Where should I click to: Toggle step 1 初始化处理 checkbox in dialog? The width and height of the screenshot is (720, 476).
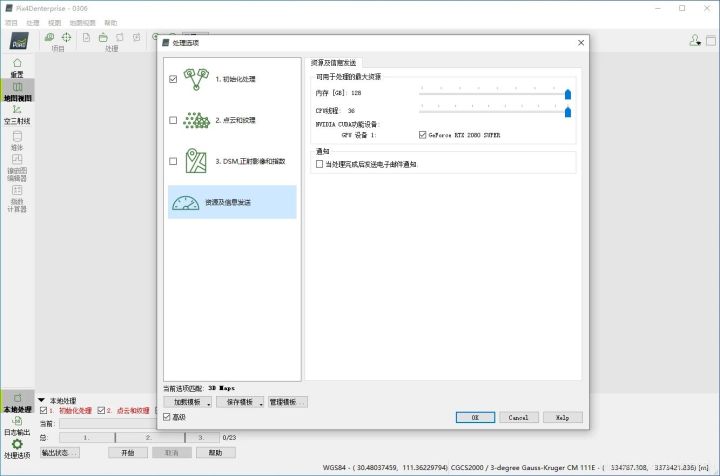click(173, 79)
